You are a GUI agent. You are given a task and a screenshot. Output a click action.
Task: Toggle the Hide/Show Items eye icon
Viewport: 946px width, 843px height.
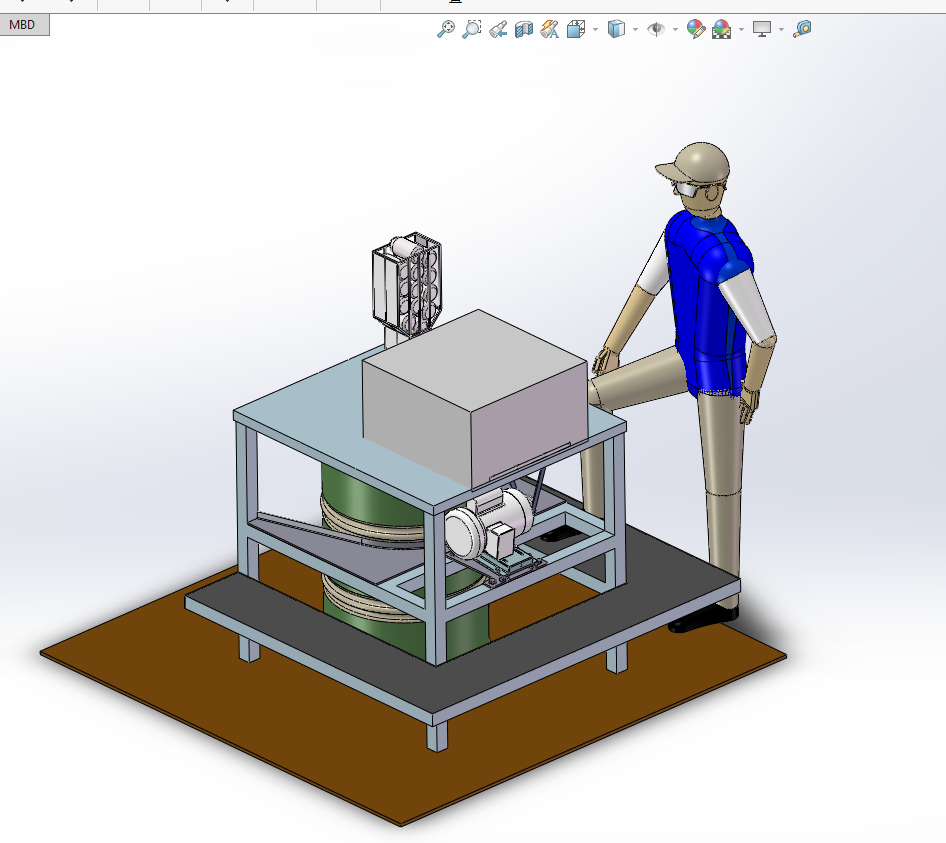[x=656, y=29]
